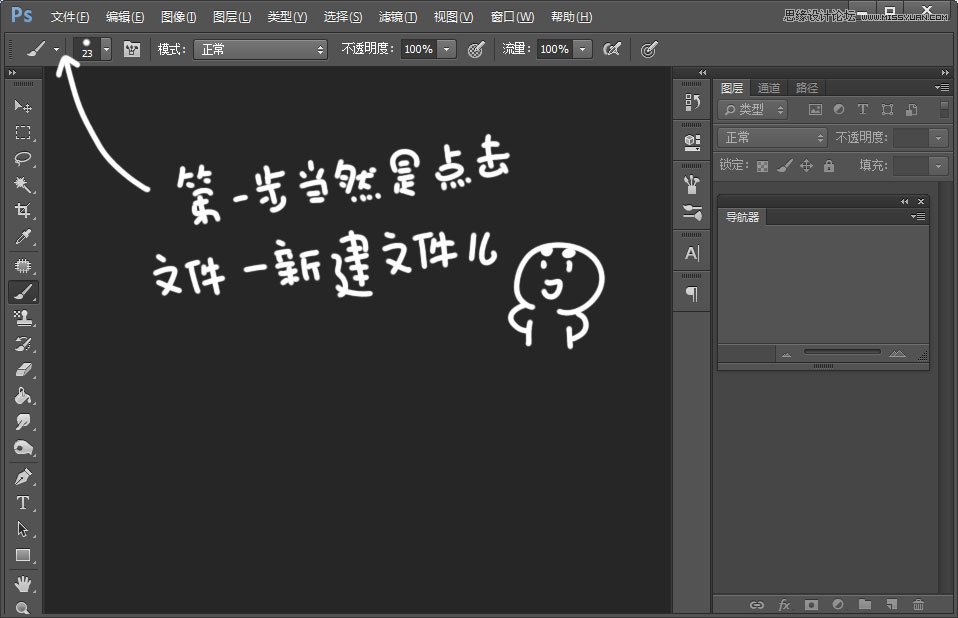Open the brush preset picker dropdown
This screenshot has width=958, height=618.
[x=106, y=49]
